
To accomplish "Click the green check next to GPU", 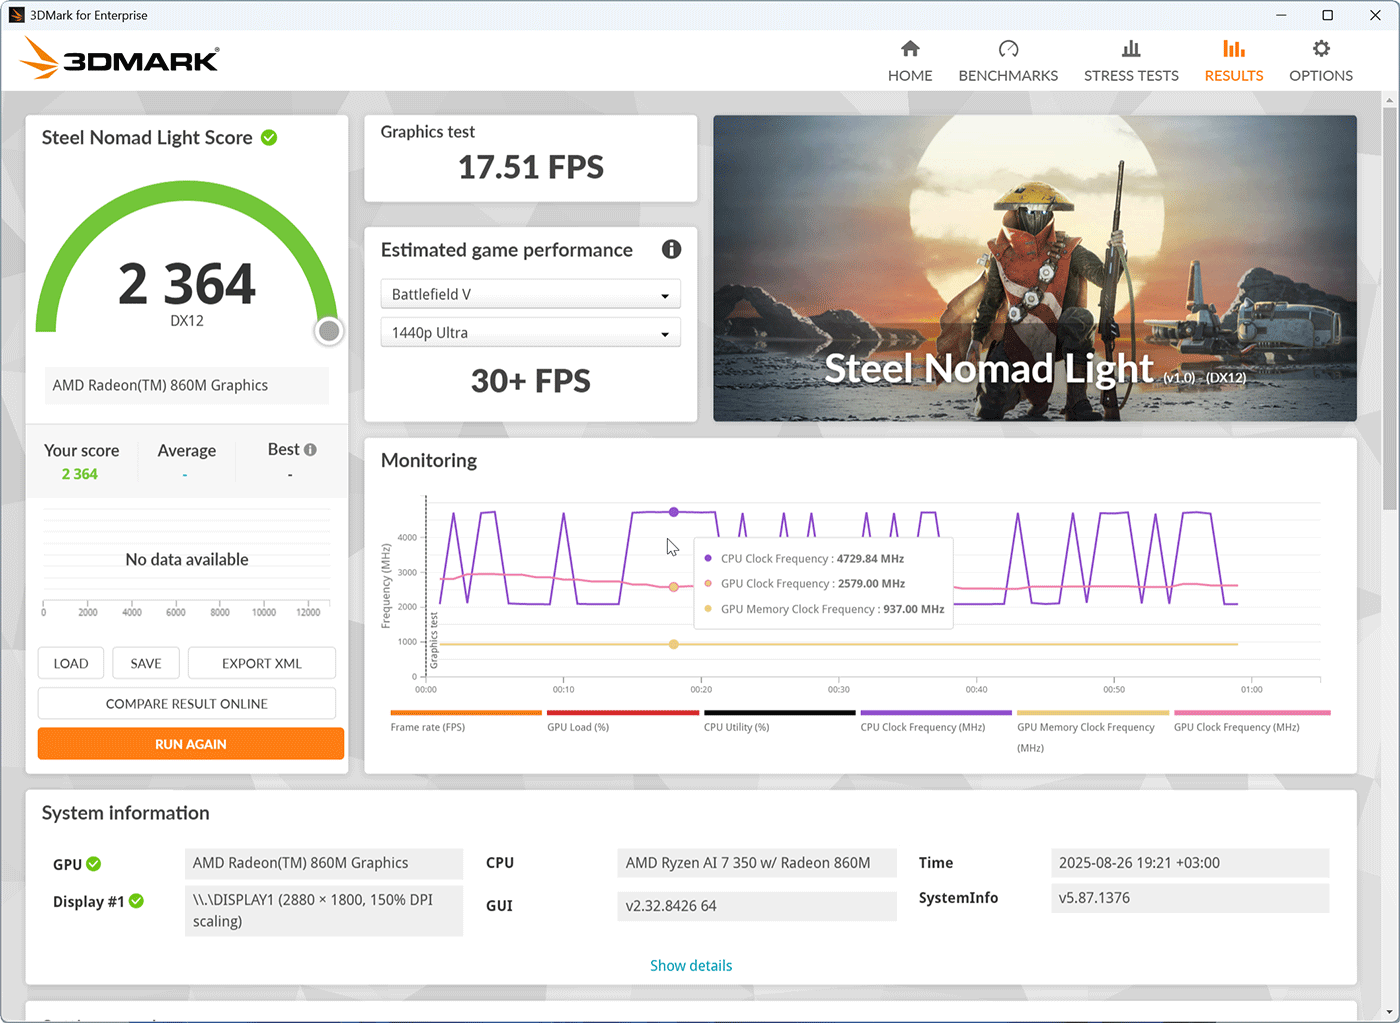I will pos(94,864).
